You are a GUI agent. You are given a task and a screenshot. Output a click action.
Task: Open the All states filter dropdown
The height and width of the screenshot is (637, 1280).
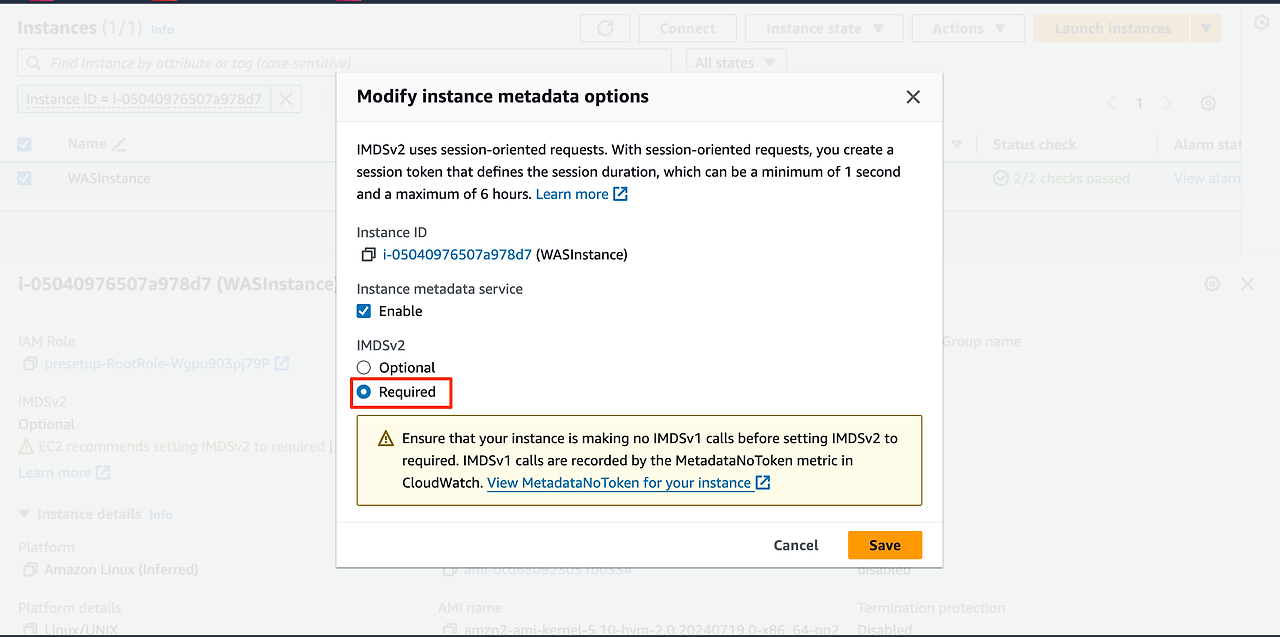[x=736, y=63]
